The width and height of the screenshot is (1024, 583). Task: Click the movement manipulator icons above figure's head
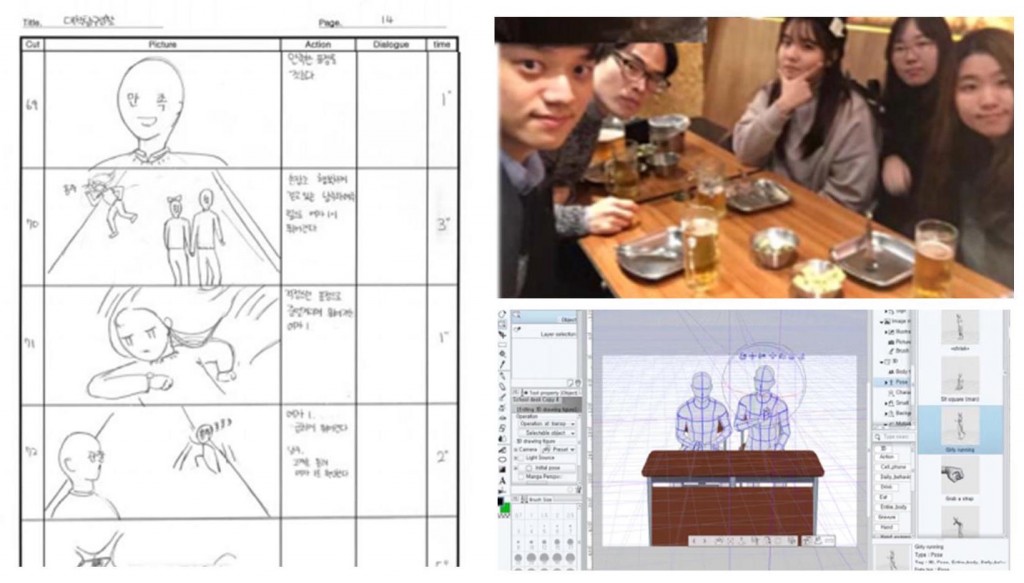762,354
